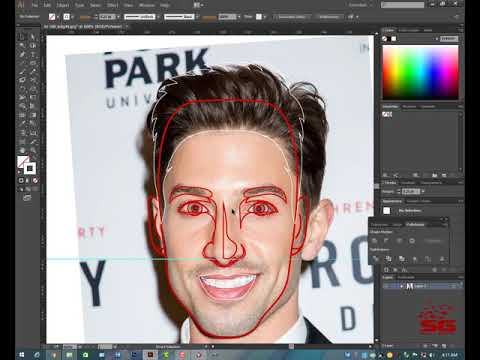Apply Merge pathfinder

402,259
